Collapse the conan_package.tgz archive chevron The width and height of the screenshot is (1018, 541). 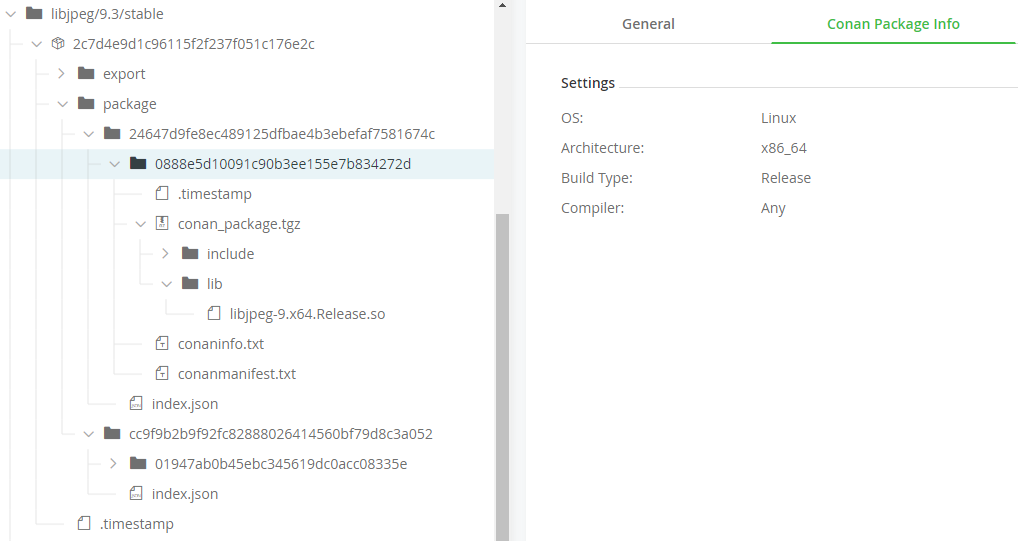(x=141, y=223)
